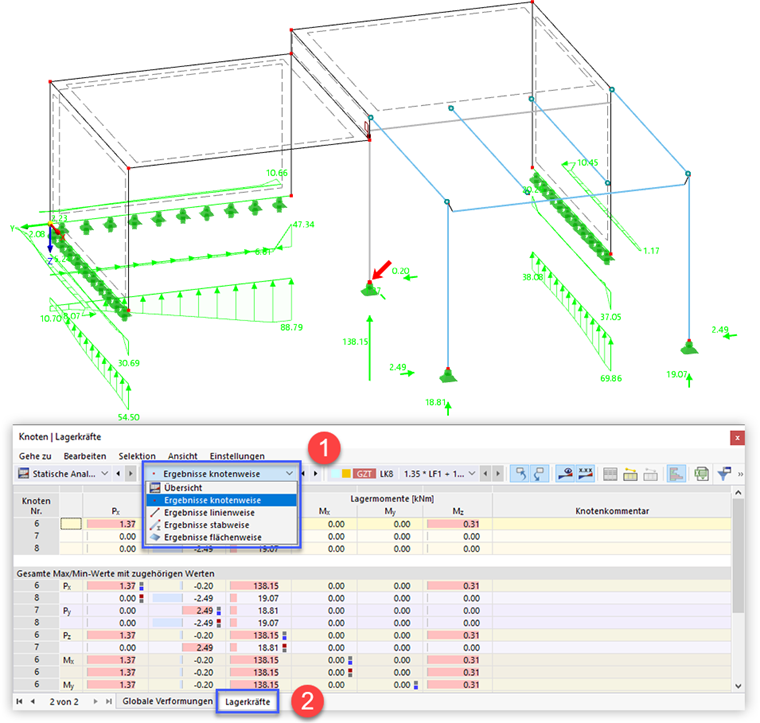Switch to the Lagerkräfte tab
The width and height of the screenshot is (760, 723).
(x=248, y=701)
